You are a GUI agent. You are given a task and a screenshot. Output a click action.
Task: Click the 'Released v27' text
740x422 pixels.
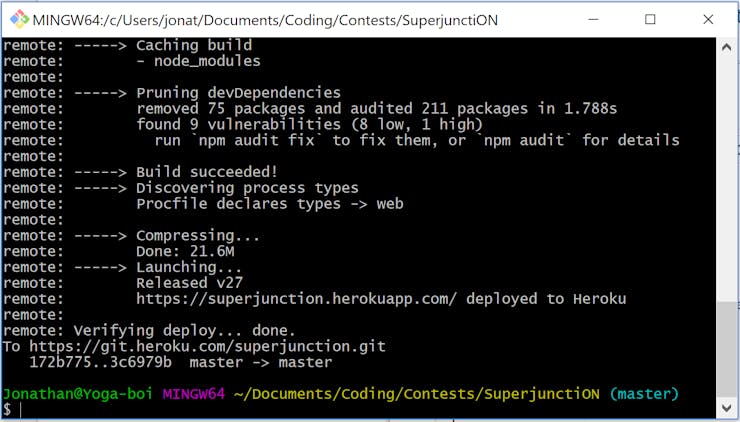pyautogui.click(x=190, y=283)
